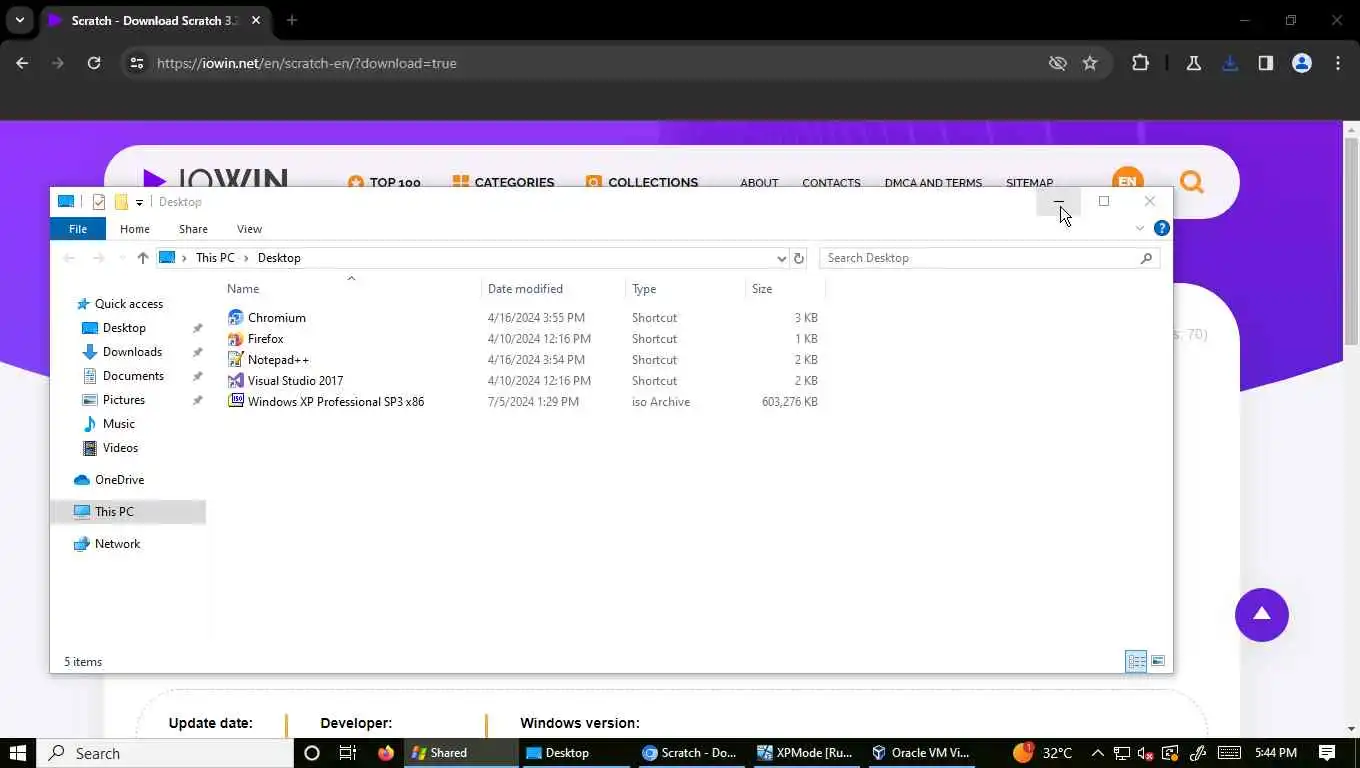
Task: Open the Windows Start menu
Action: click(x=18, y=753)
